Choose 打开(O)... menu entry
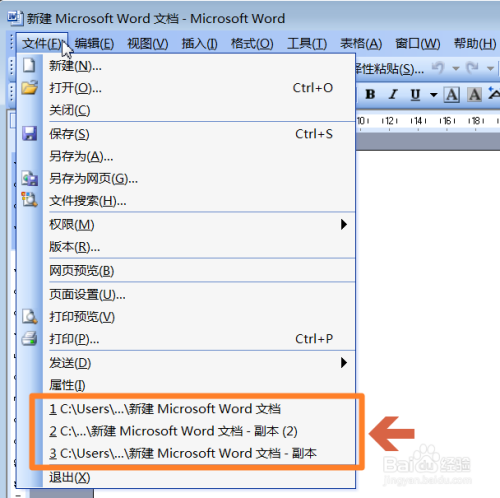Viewport: 500px width, 498px height. 186,88
